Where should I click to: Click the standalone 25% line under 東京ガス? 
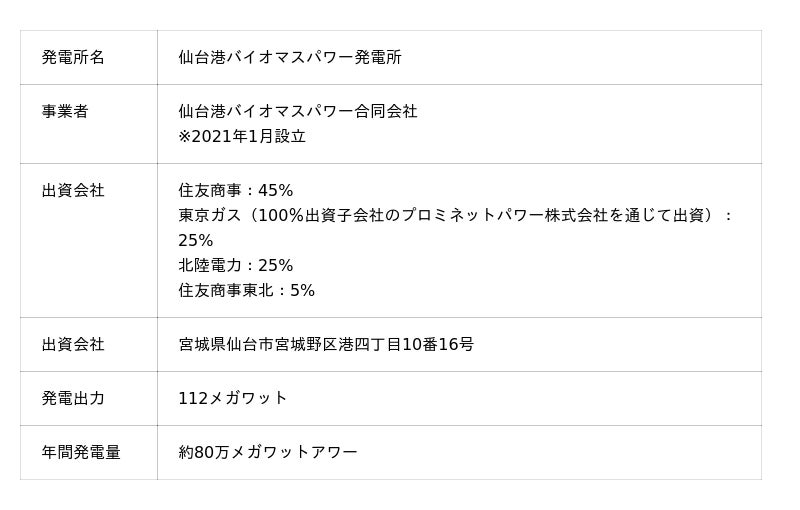[196, 241]
